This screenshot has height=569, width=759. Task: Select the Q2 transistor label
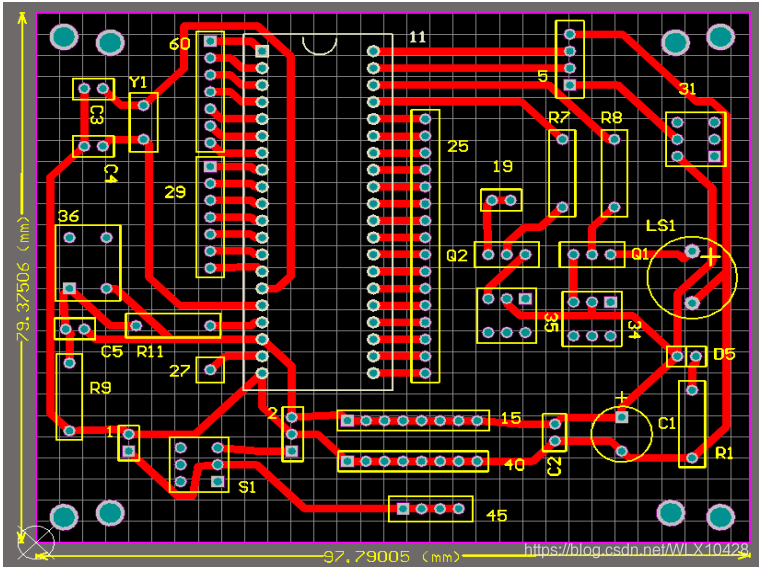457,255
